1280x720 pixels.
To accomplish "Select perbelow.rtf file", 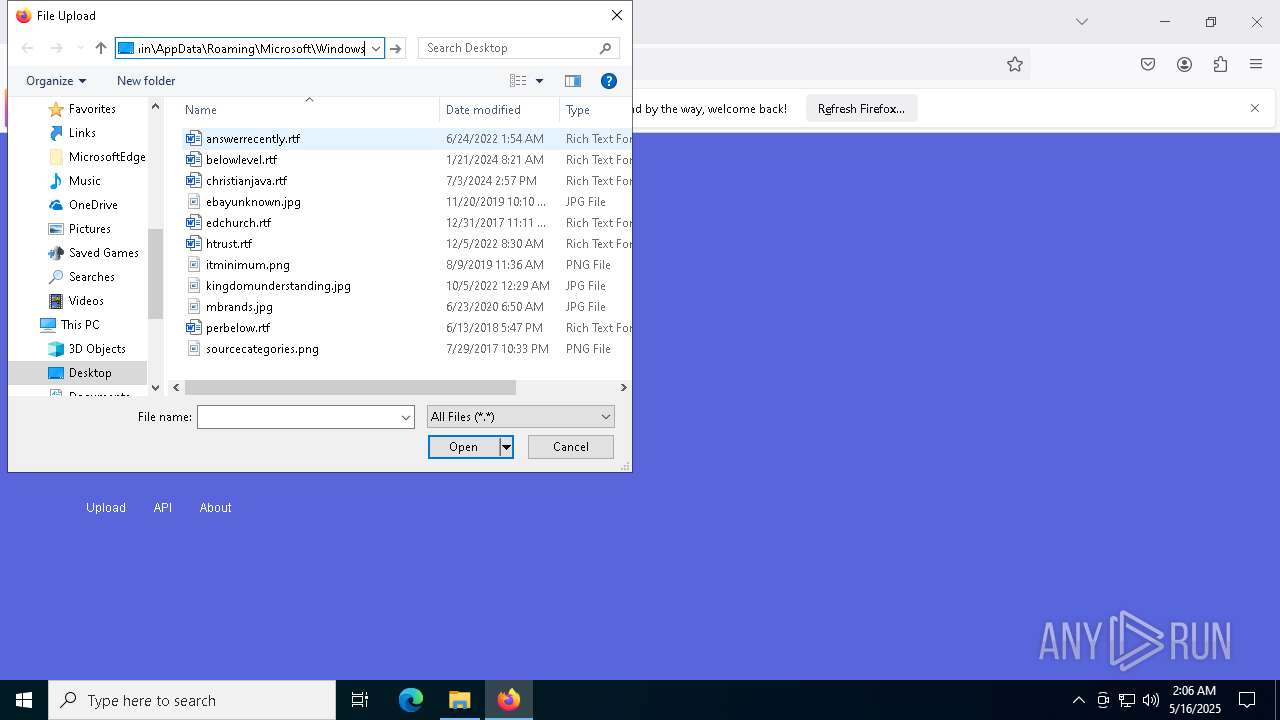I will tap(238, 328).
